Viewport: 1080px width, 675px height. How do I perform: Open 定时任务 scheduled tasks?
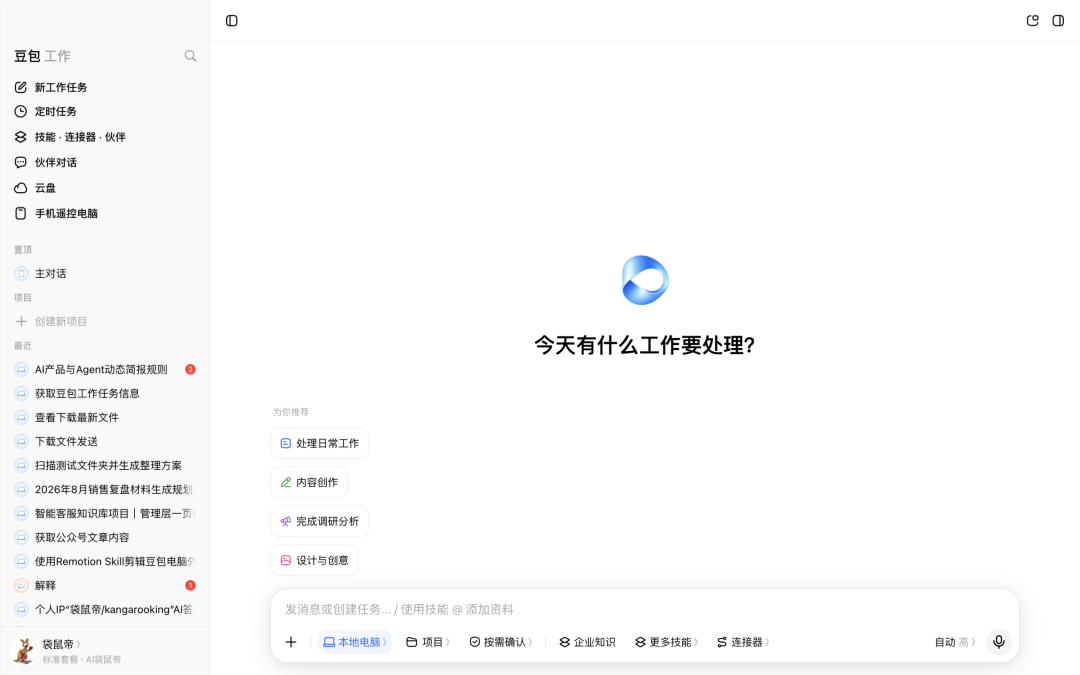(x=105, y=112)
